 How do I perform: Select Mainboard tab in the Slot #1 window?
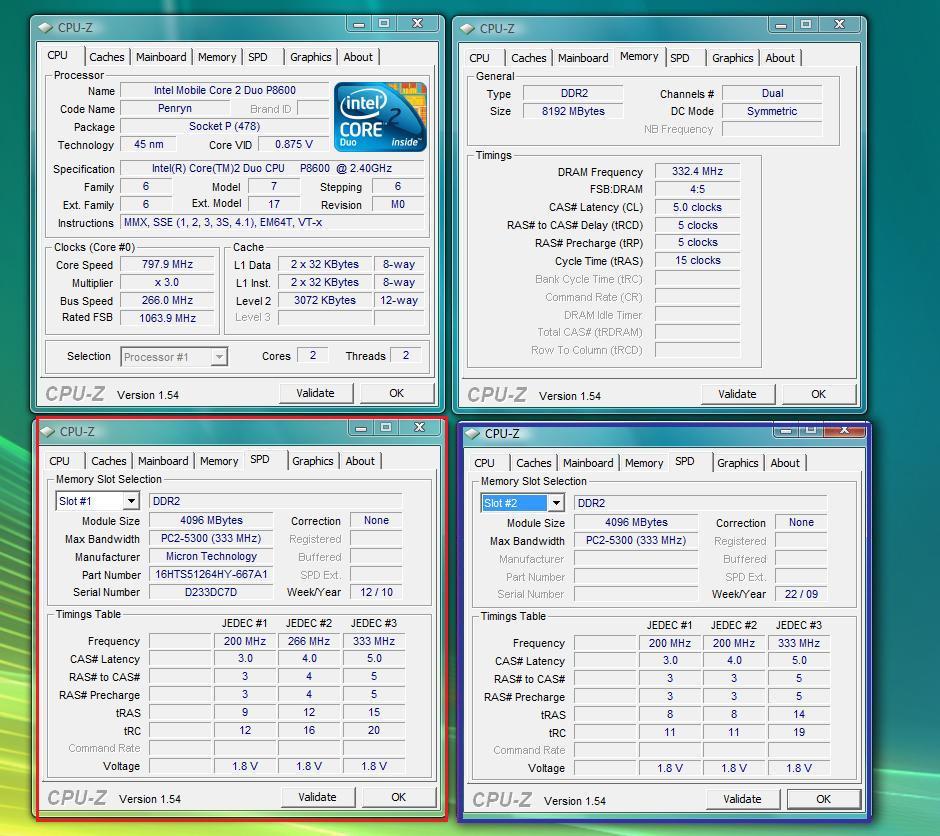(x=163, y=461)
